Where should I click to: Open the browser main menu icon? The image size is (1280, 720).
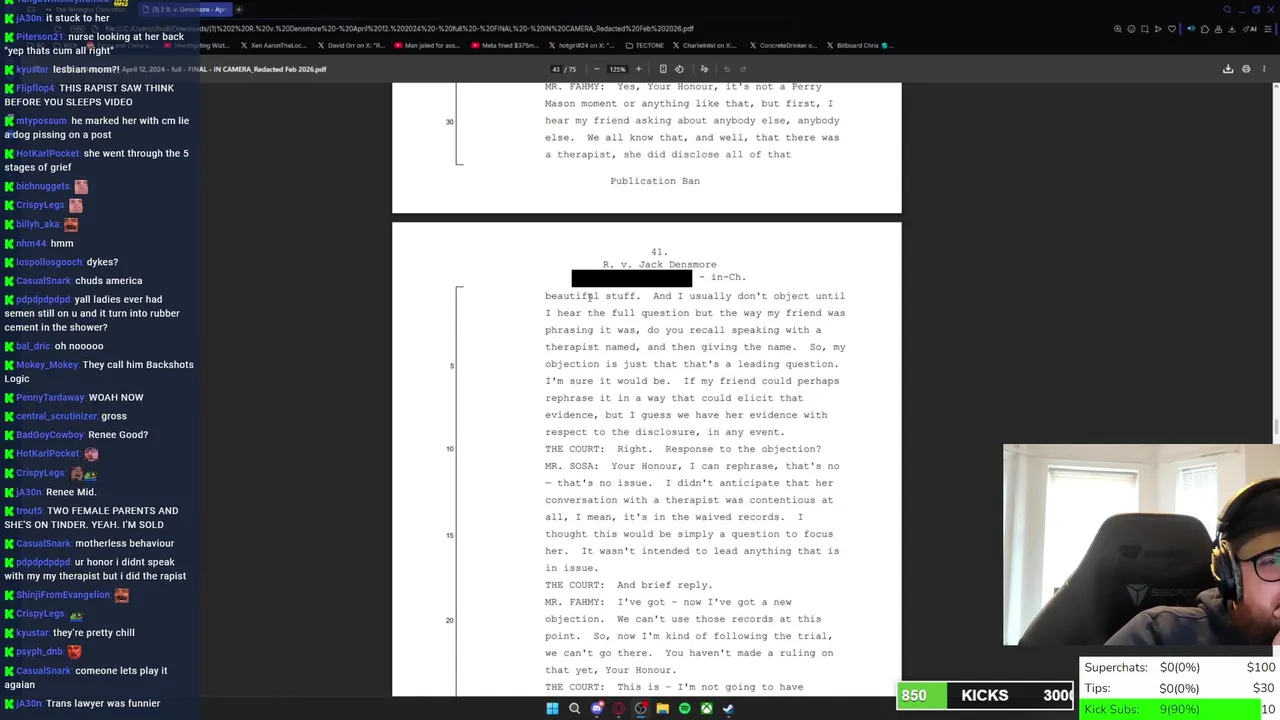pos(1268,29)
